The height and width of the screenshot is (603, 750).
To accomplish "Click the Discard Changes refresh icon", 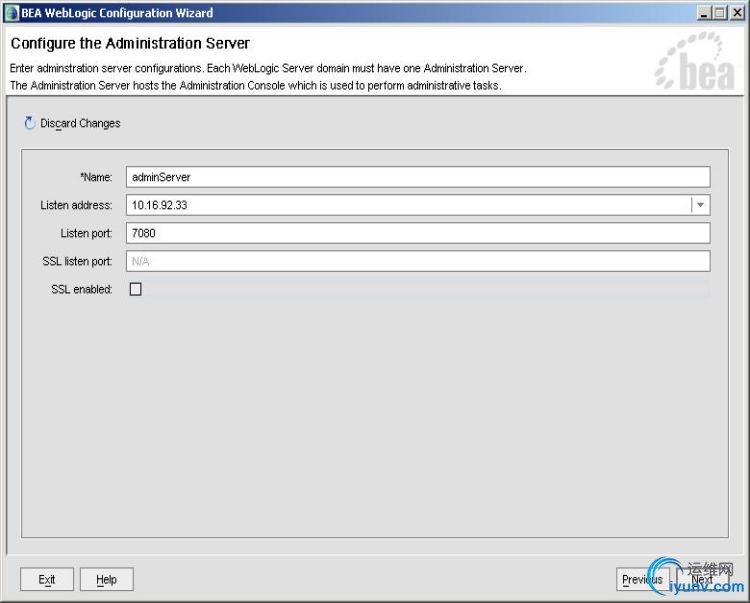I will pyautogui.click(x=30, y=123).
